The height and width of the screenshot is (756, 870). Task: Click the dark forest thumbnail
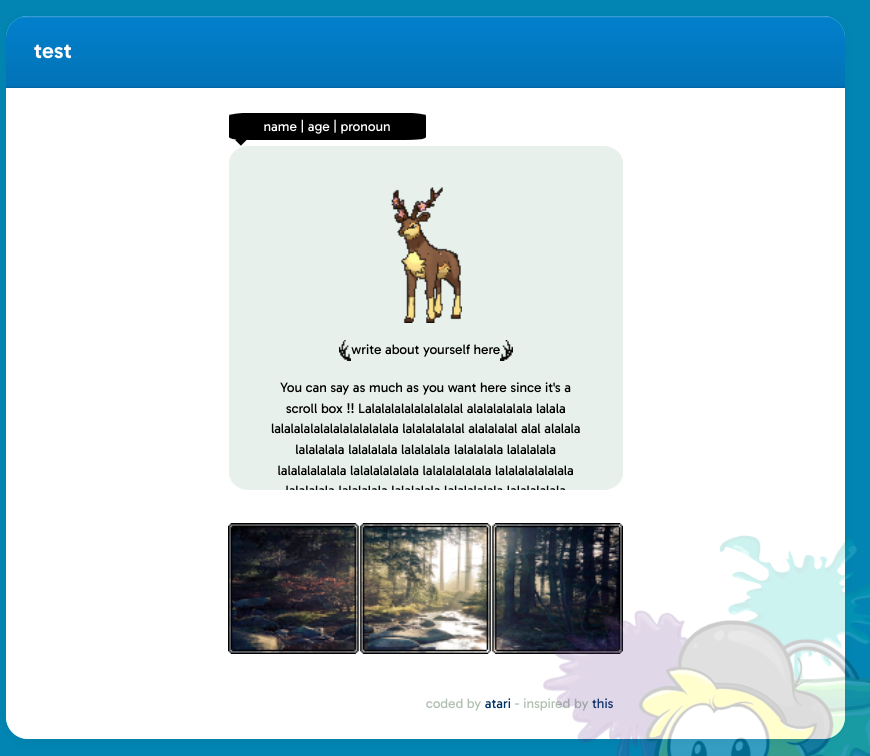point(557,588)
